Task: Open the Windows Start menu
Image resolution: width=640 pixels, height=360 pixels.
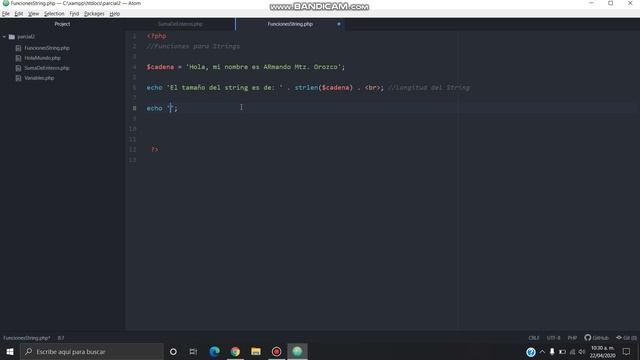Action: (10, 351)
